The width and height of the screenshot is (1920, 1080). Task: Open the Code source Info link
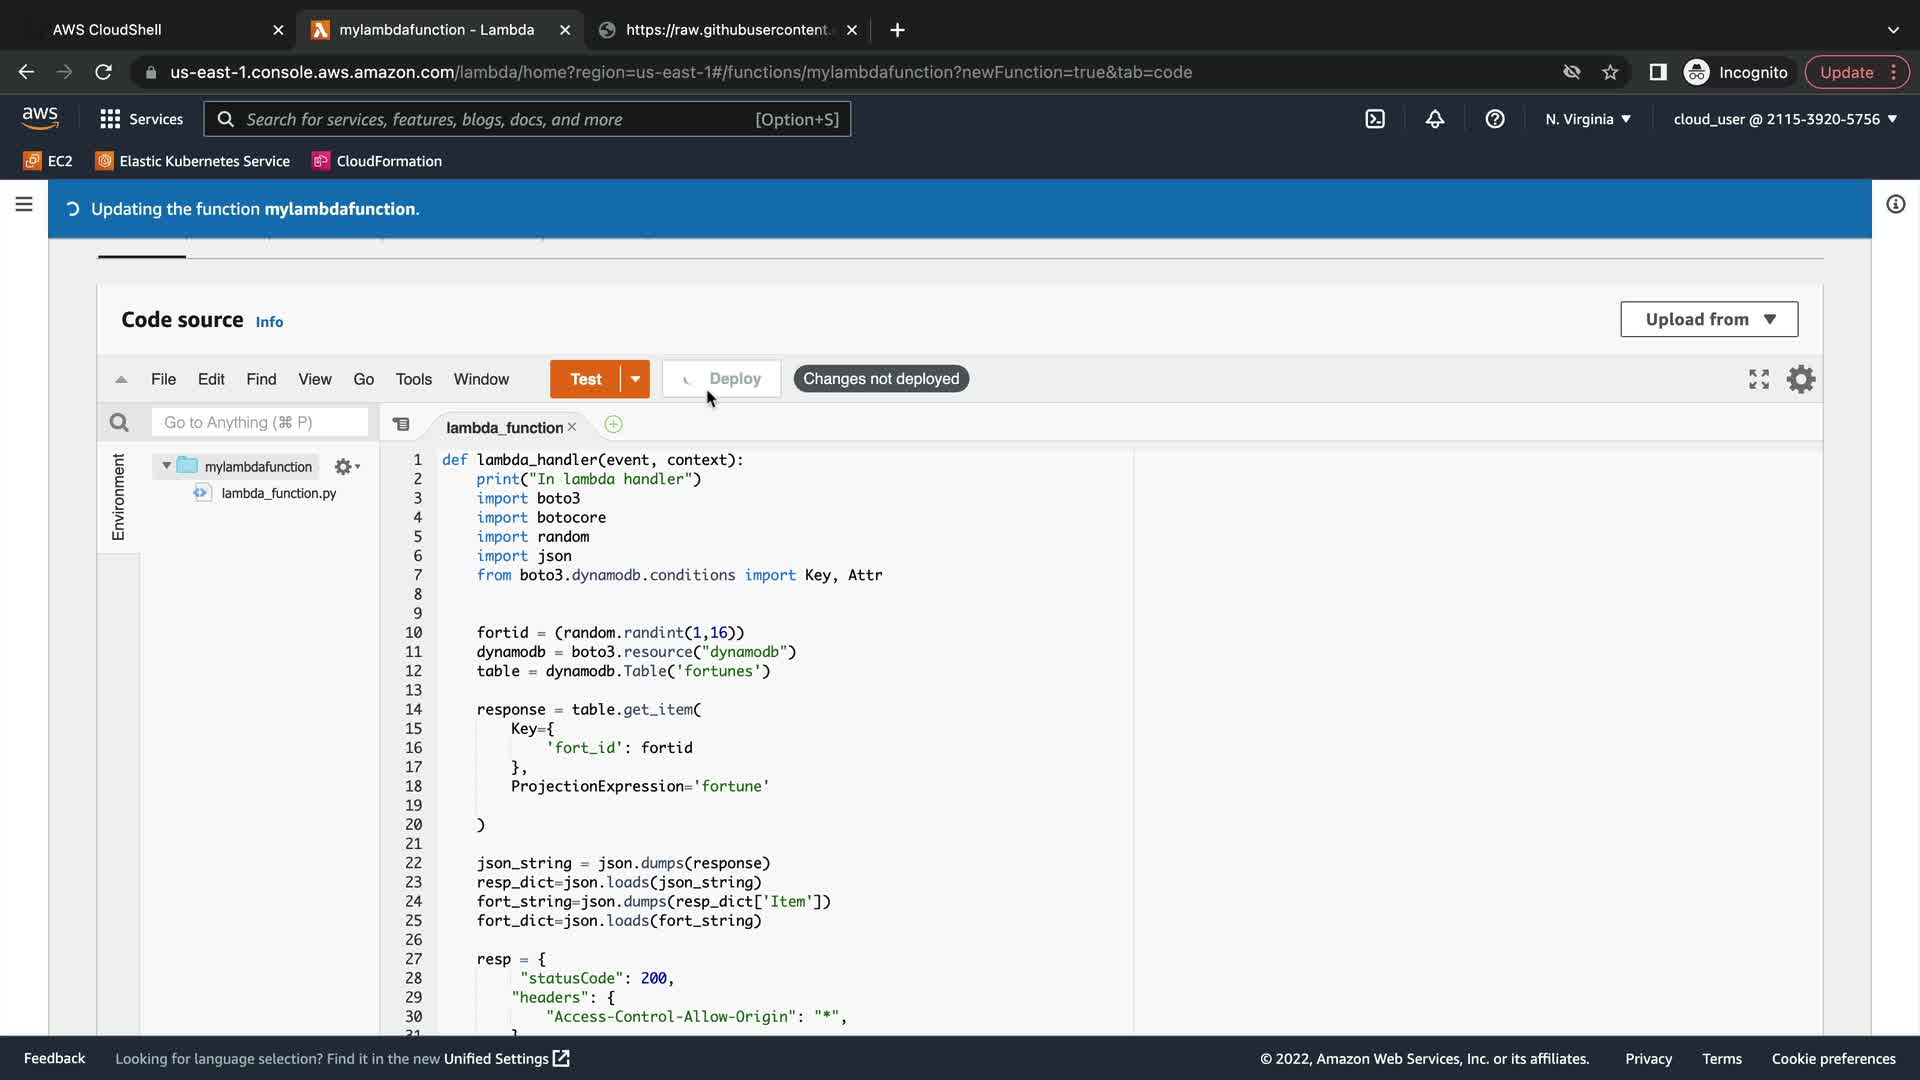click(x=269, y=322)
